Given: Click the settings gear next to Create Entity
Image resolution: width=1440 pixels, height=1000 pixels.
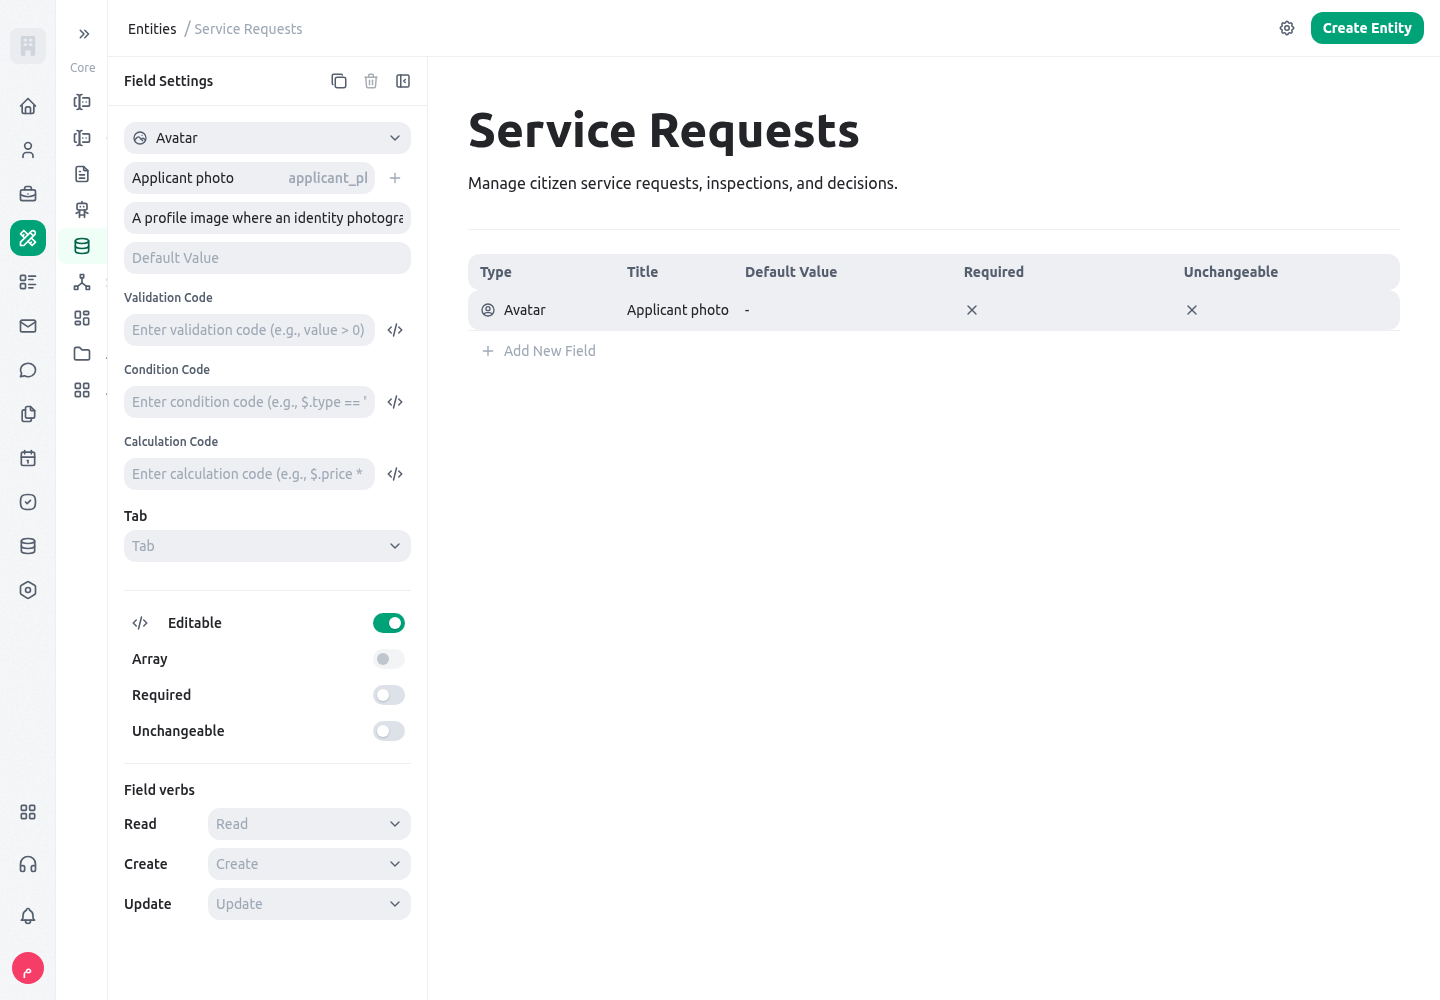Looking at the screenshot, I should pyautogui.click(x=1287, y=28).
